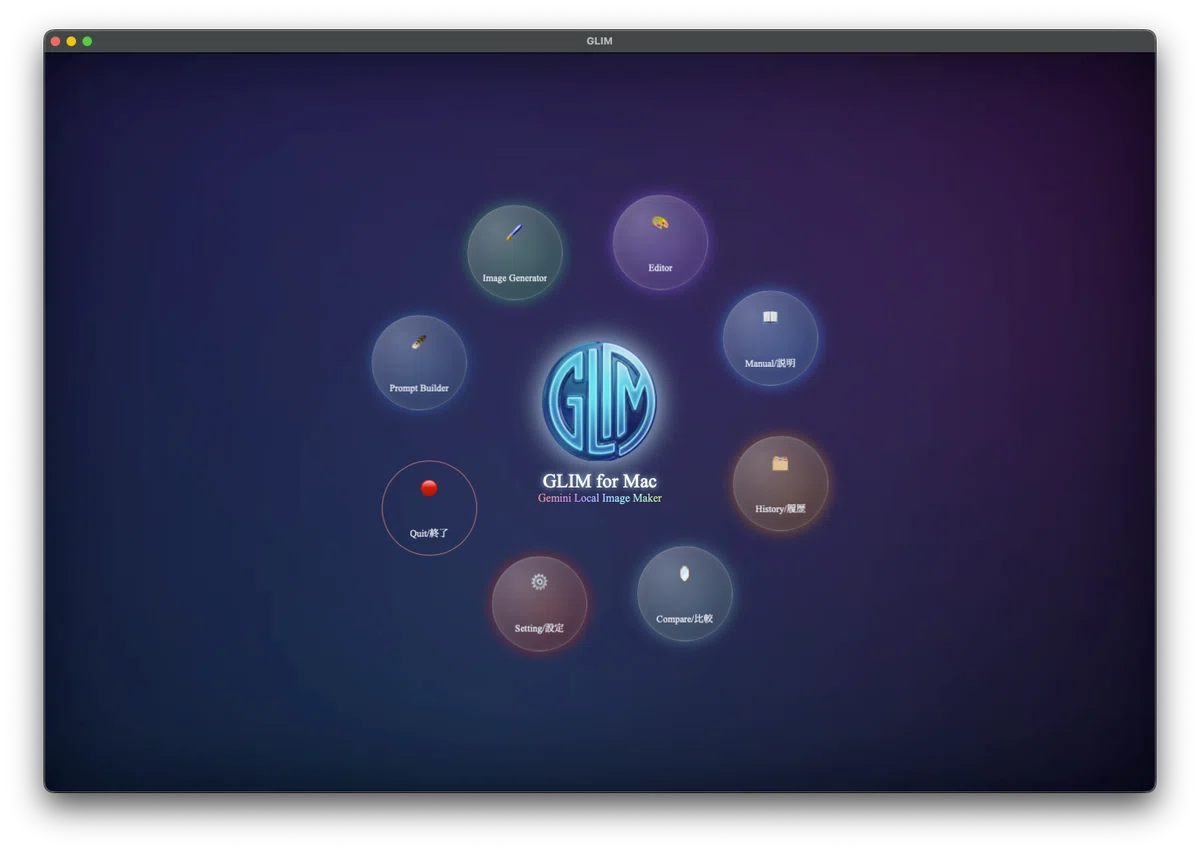Open the Prompt Builder quill bubble
This screenshot has height=851, width=1200.
coord(419,363)
